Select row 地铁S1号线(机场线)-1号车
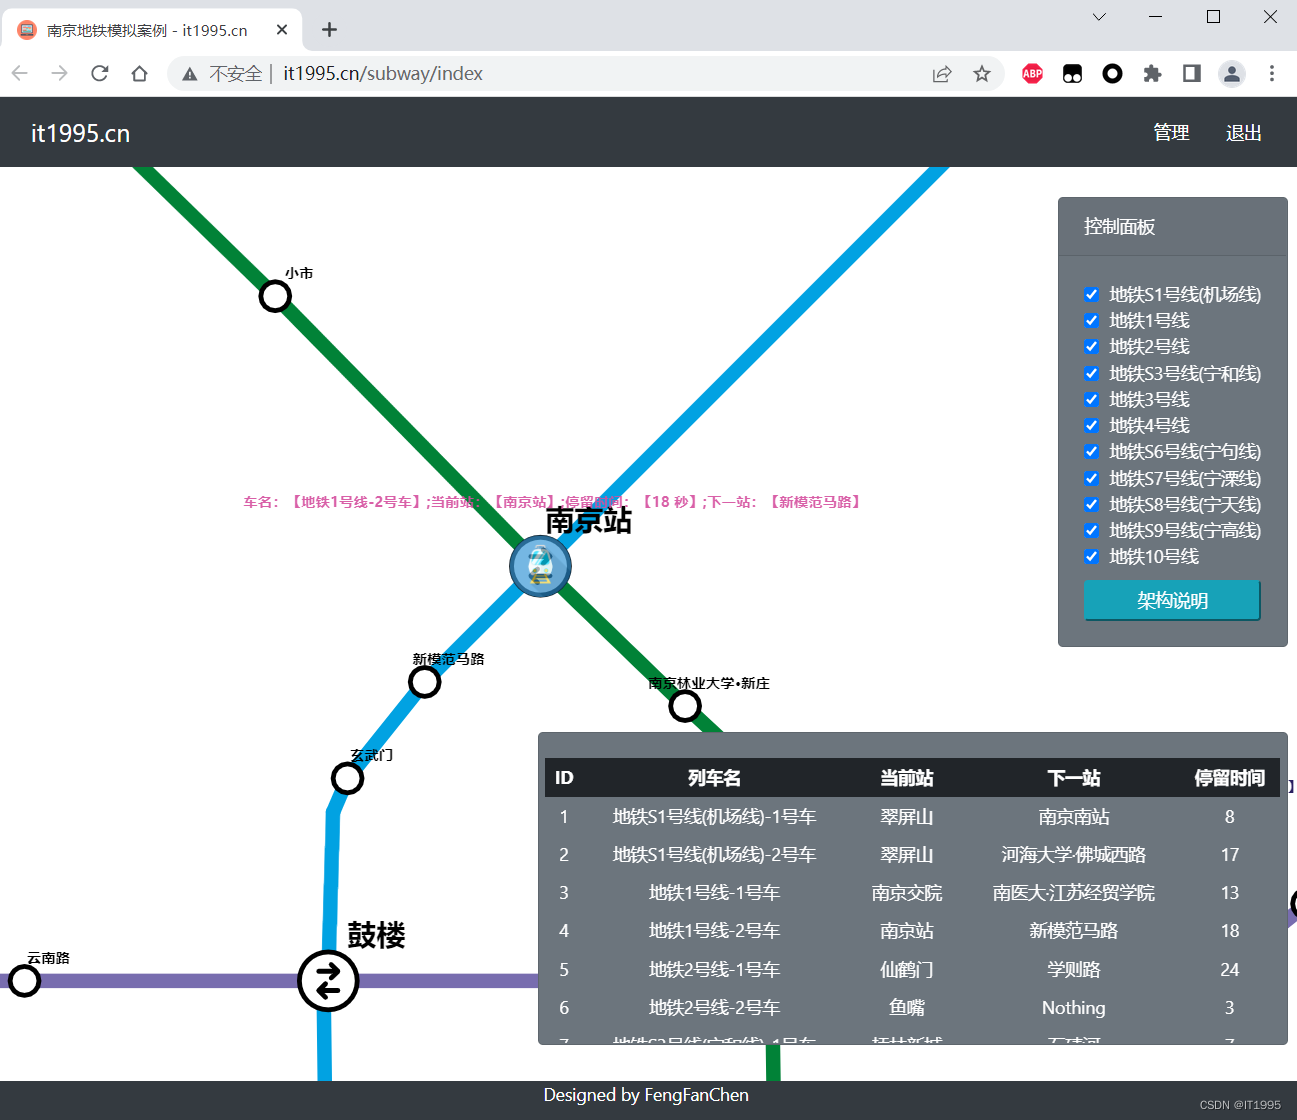The image size is (1297, 1120). pyautogui.click(x=912, y=817)
